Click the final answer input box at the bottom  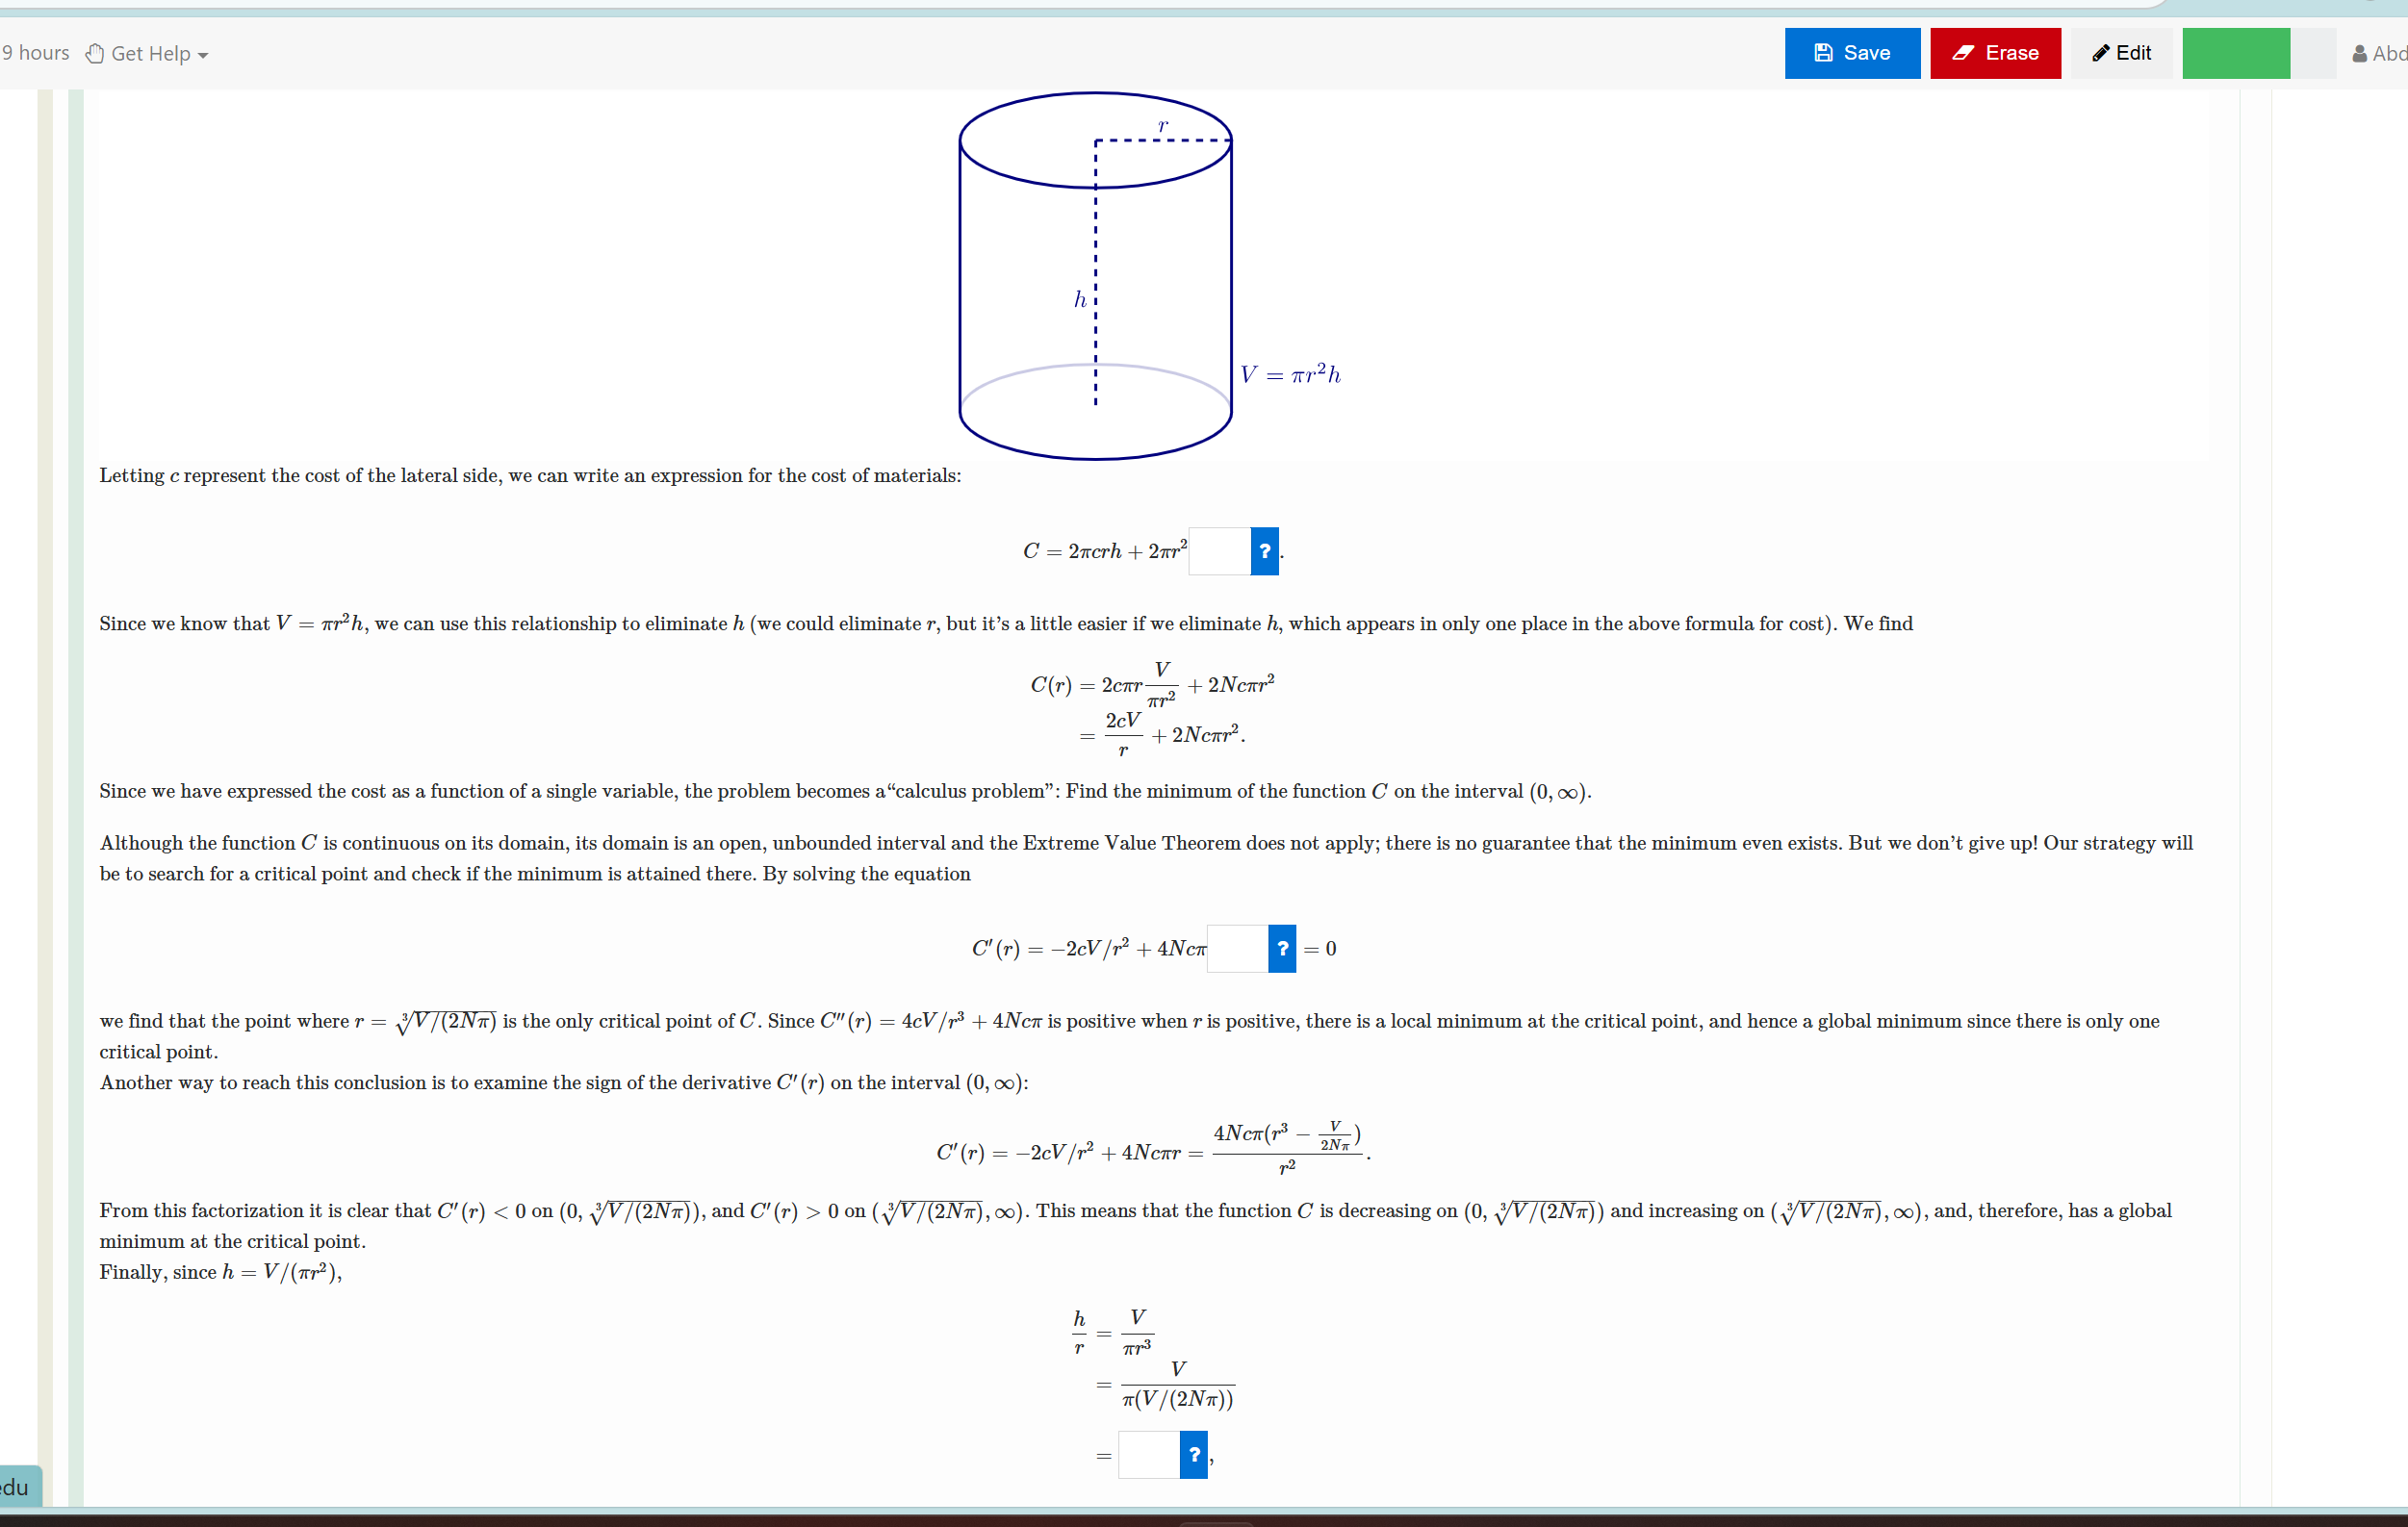coord(1147,1455)
